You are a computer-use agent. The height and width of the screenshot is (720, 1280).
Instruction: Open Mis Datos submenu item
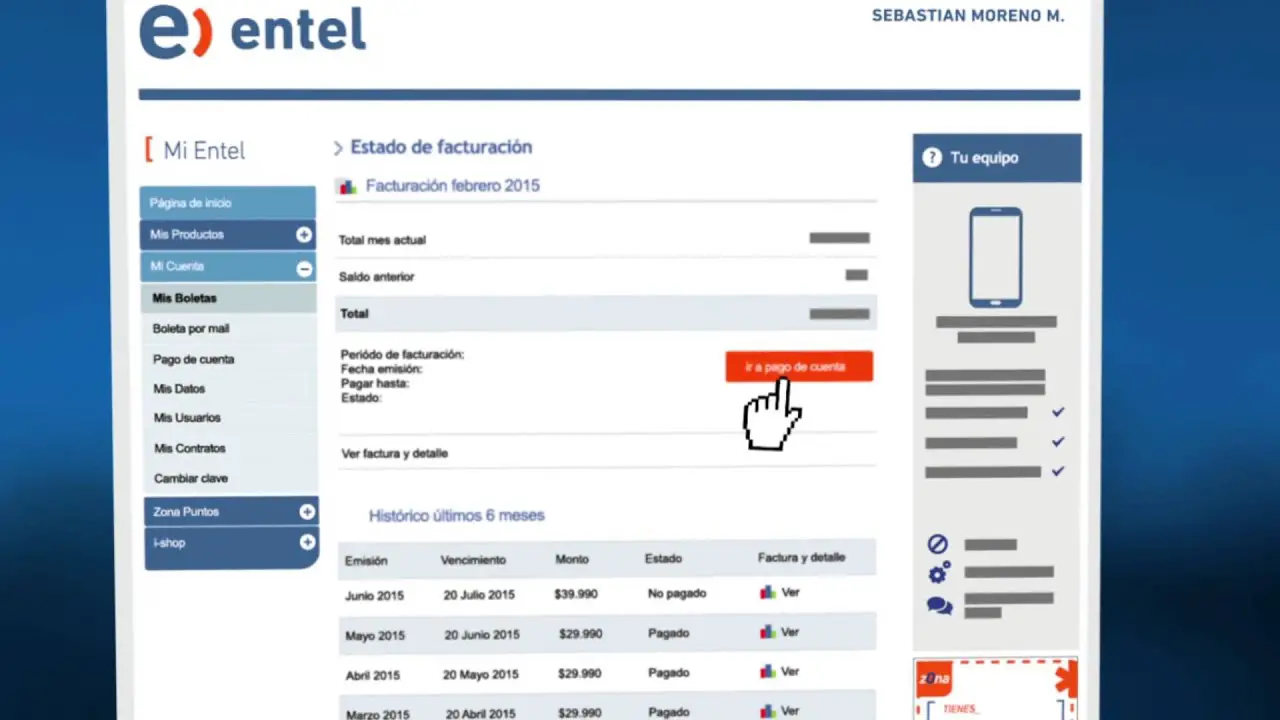click(x=179, y=389)
